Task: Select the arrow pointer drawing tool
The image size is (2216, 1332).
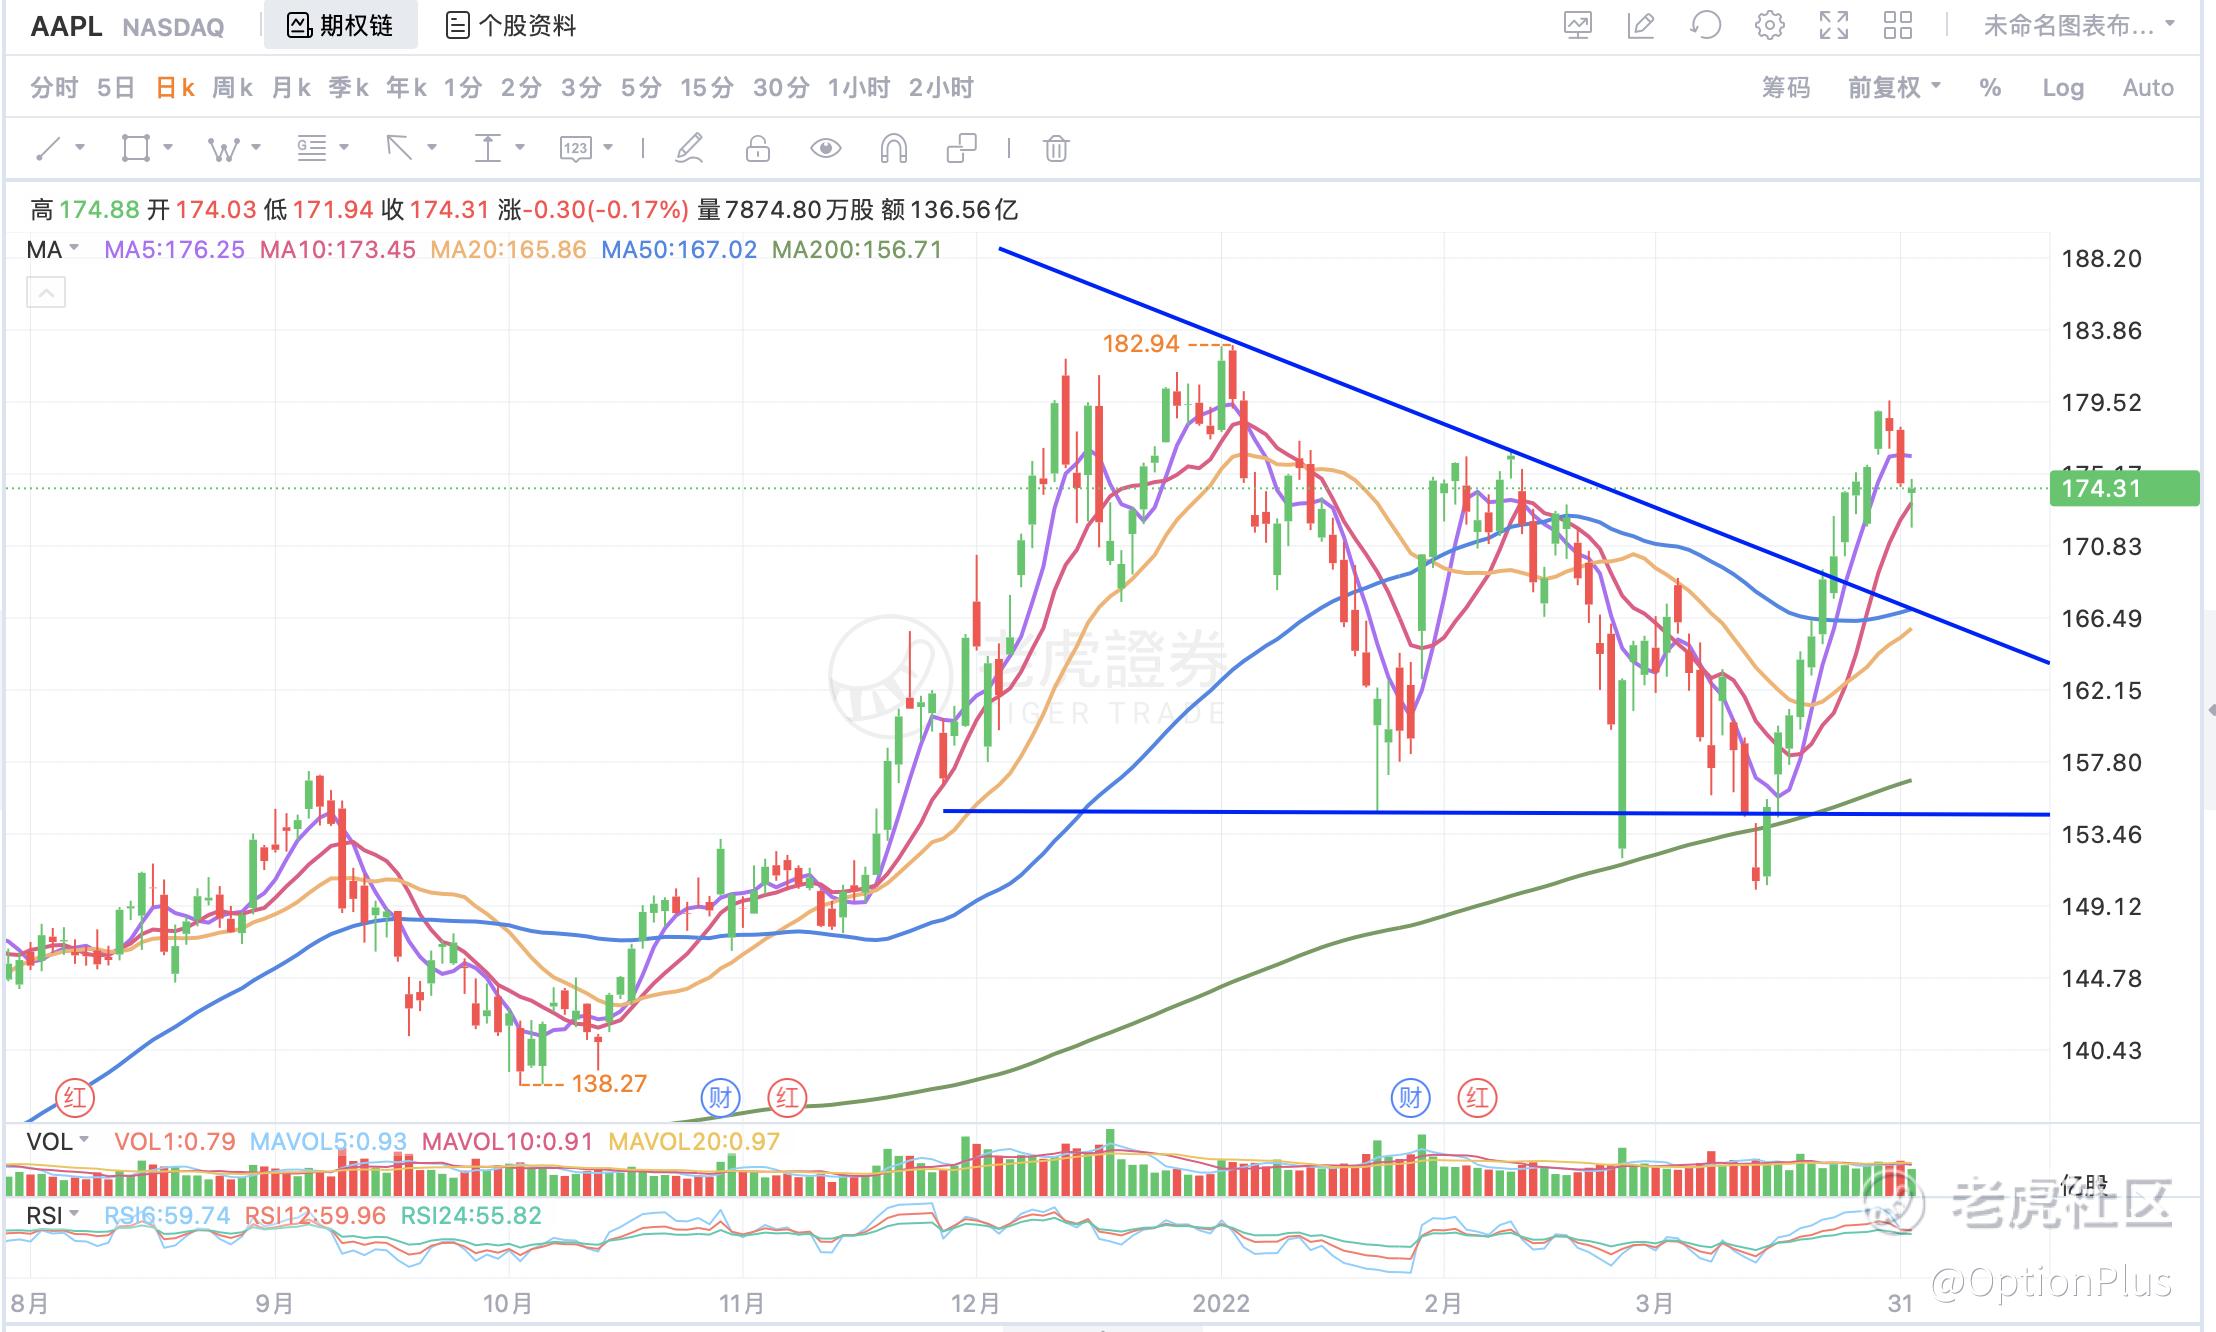Action: [399, 149]
